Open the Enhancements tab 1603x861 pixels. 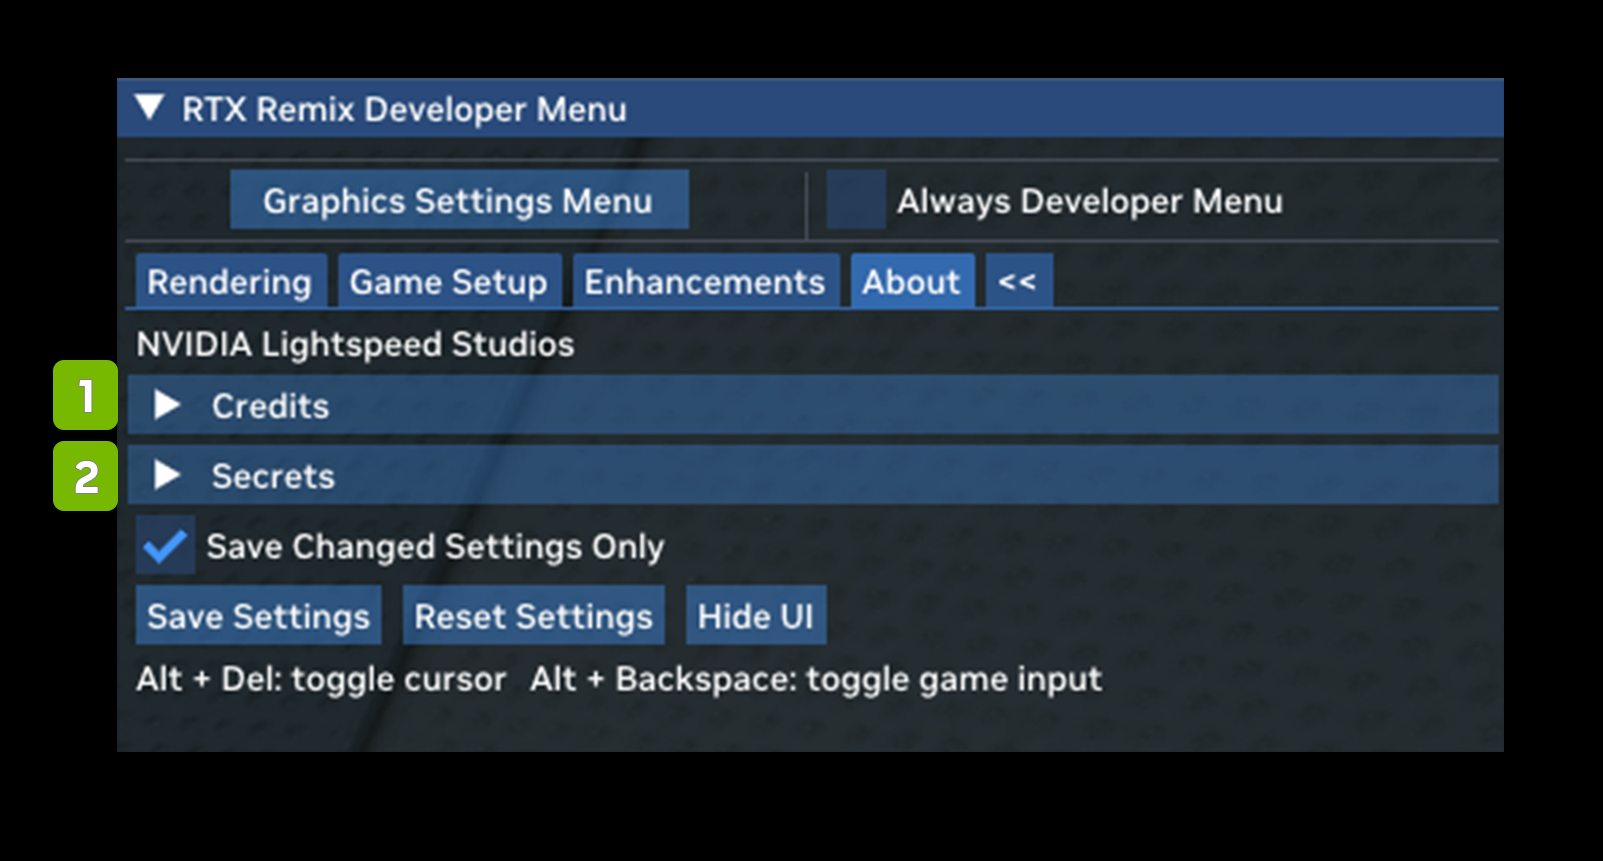coord(705,281)
